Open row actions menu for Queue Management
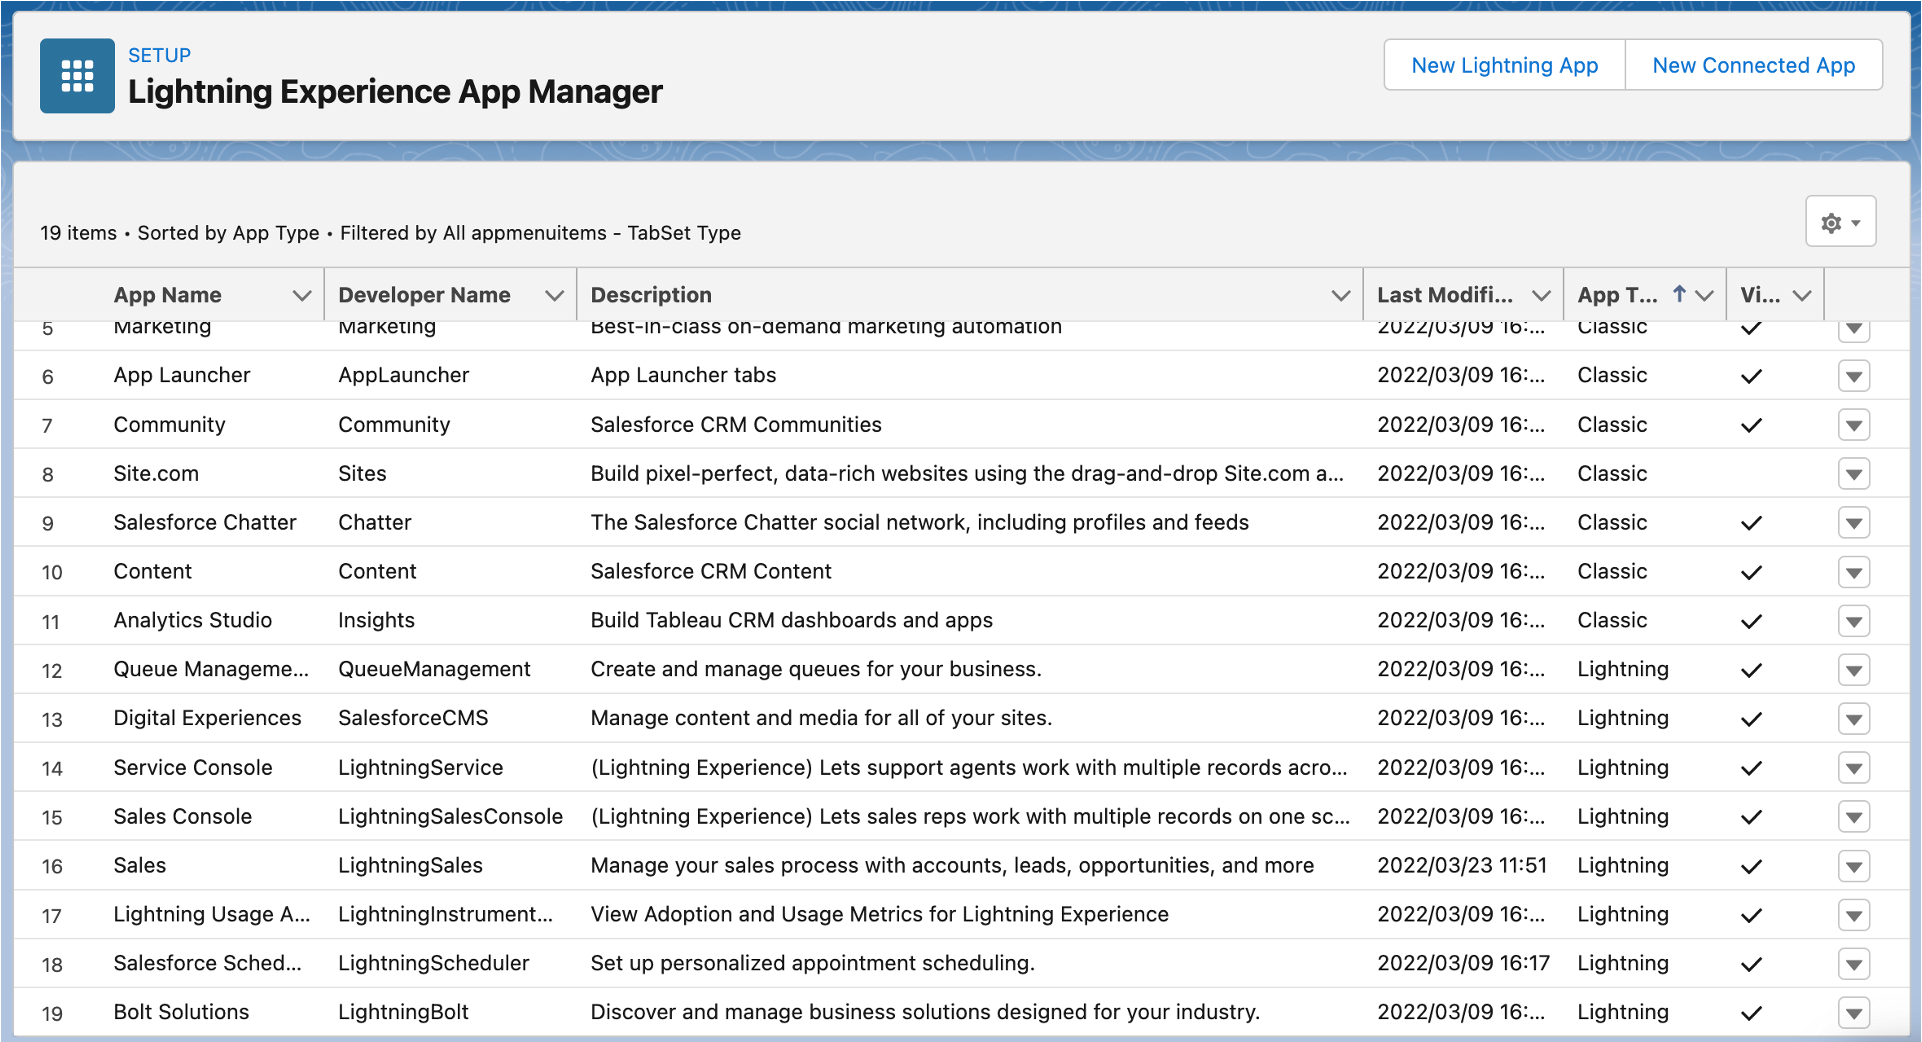 pyautogui.click(x=1854, y=670)
